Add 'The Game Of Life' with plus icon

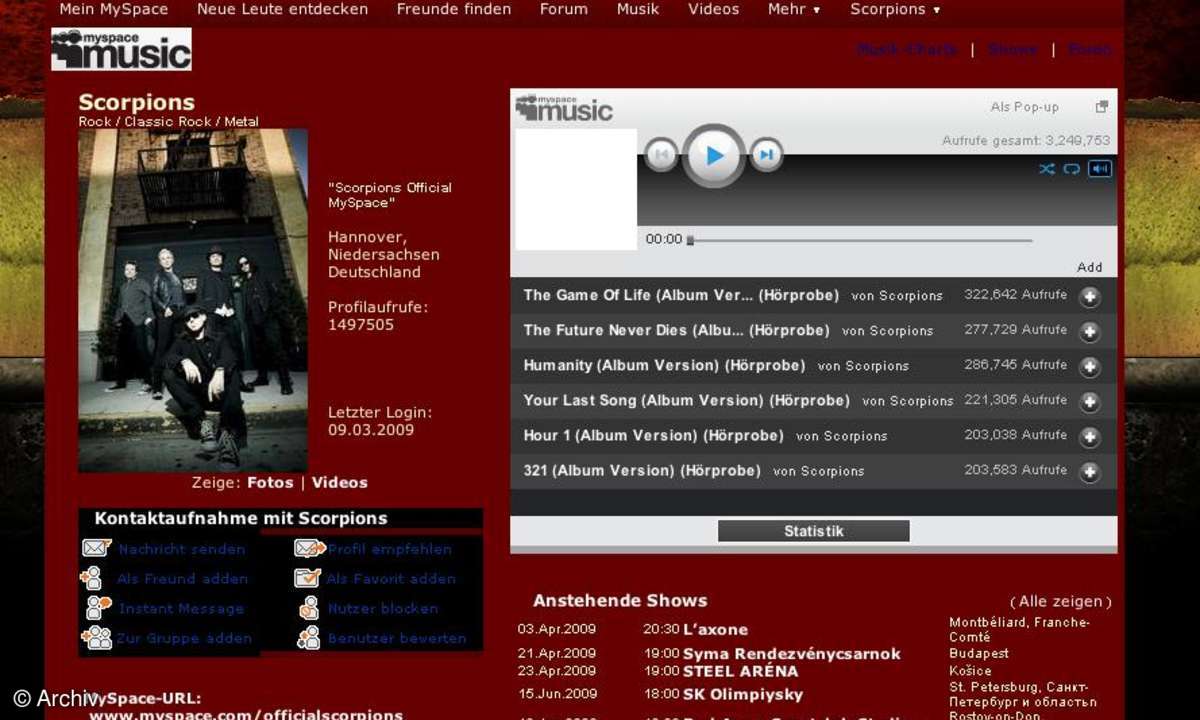point(1090,297)
